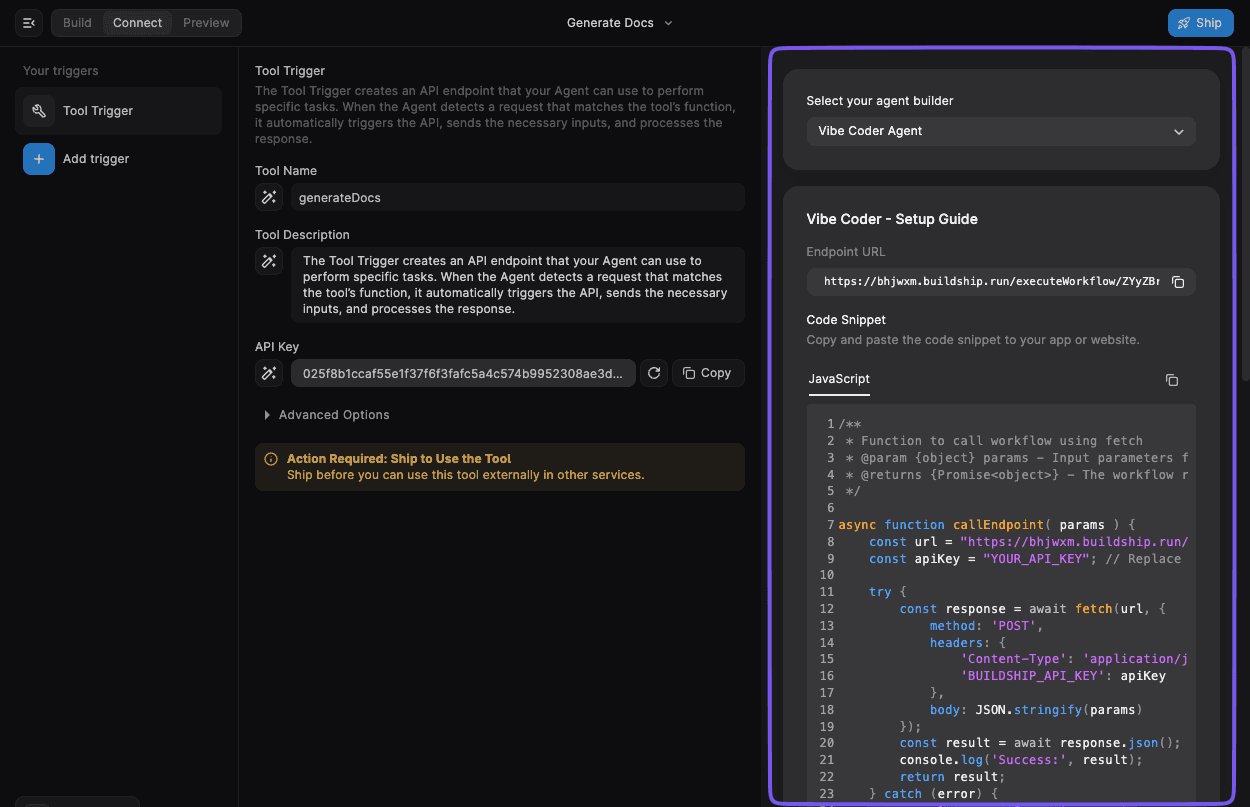Click magic wand icon beside API Key
The height and width of the screenshot is (807, 1250).
(269, 373)
